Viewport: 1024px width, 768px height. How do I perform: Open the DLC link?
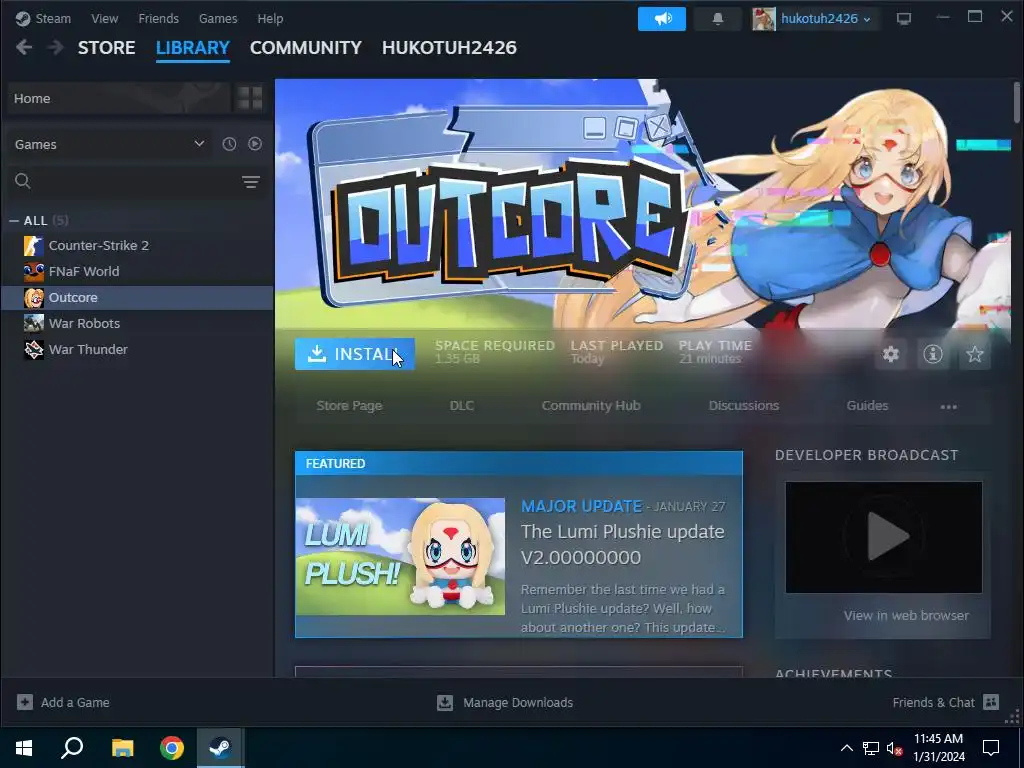(462, 406)
